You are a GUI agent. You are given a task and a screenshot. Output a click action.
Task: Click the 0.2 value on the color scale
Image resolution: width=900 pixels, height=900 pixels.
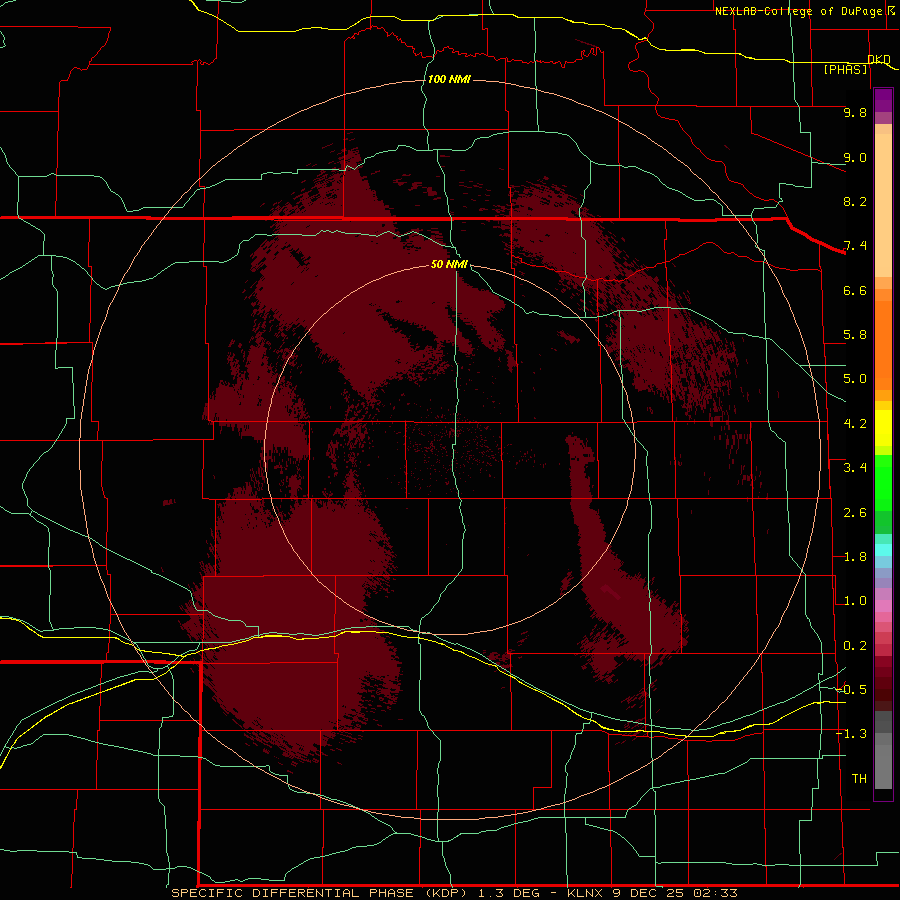click(855, 646)
